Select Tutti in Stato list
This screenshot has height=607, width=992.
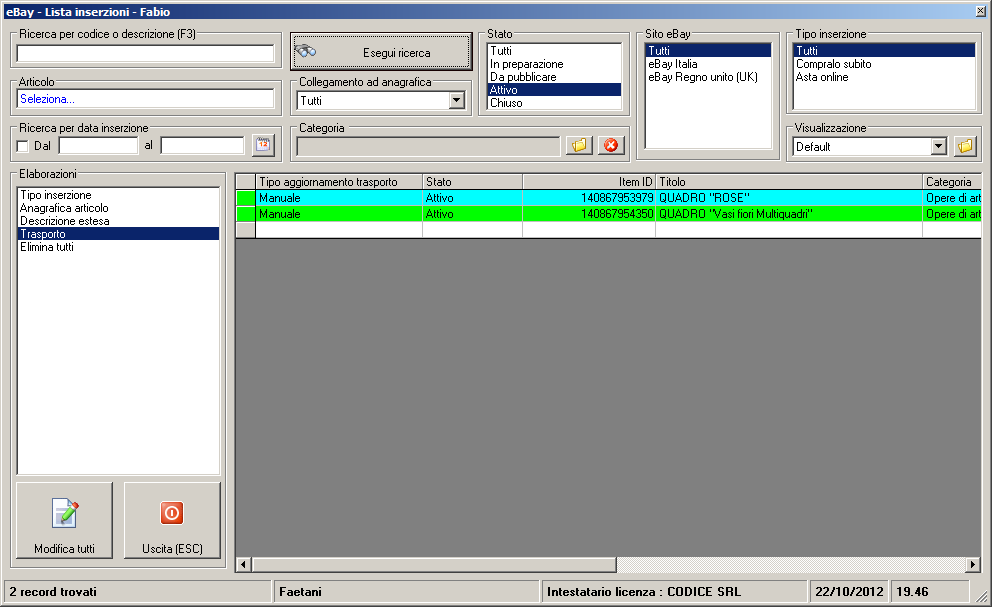point(554,51)
